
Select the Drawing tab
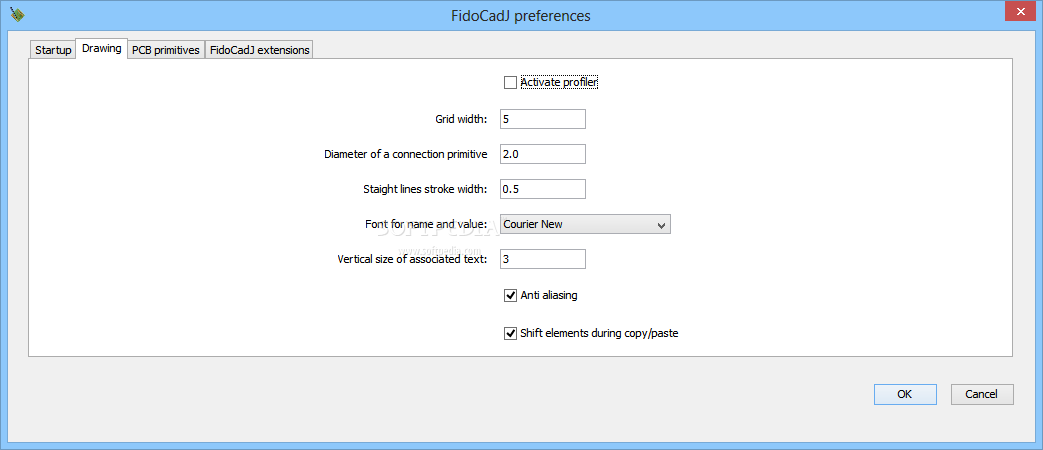[x=102, y=49]
